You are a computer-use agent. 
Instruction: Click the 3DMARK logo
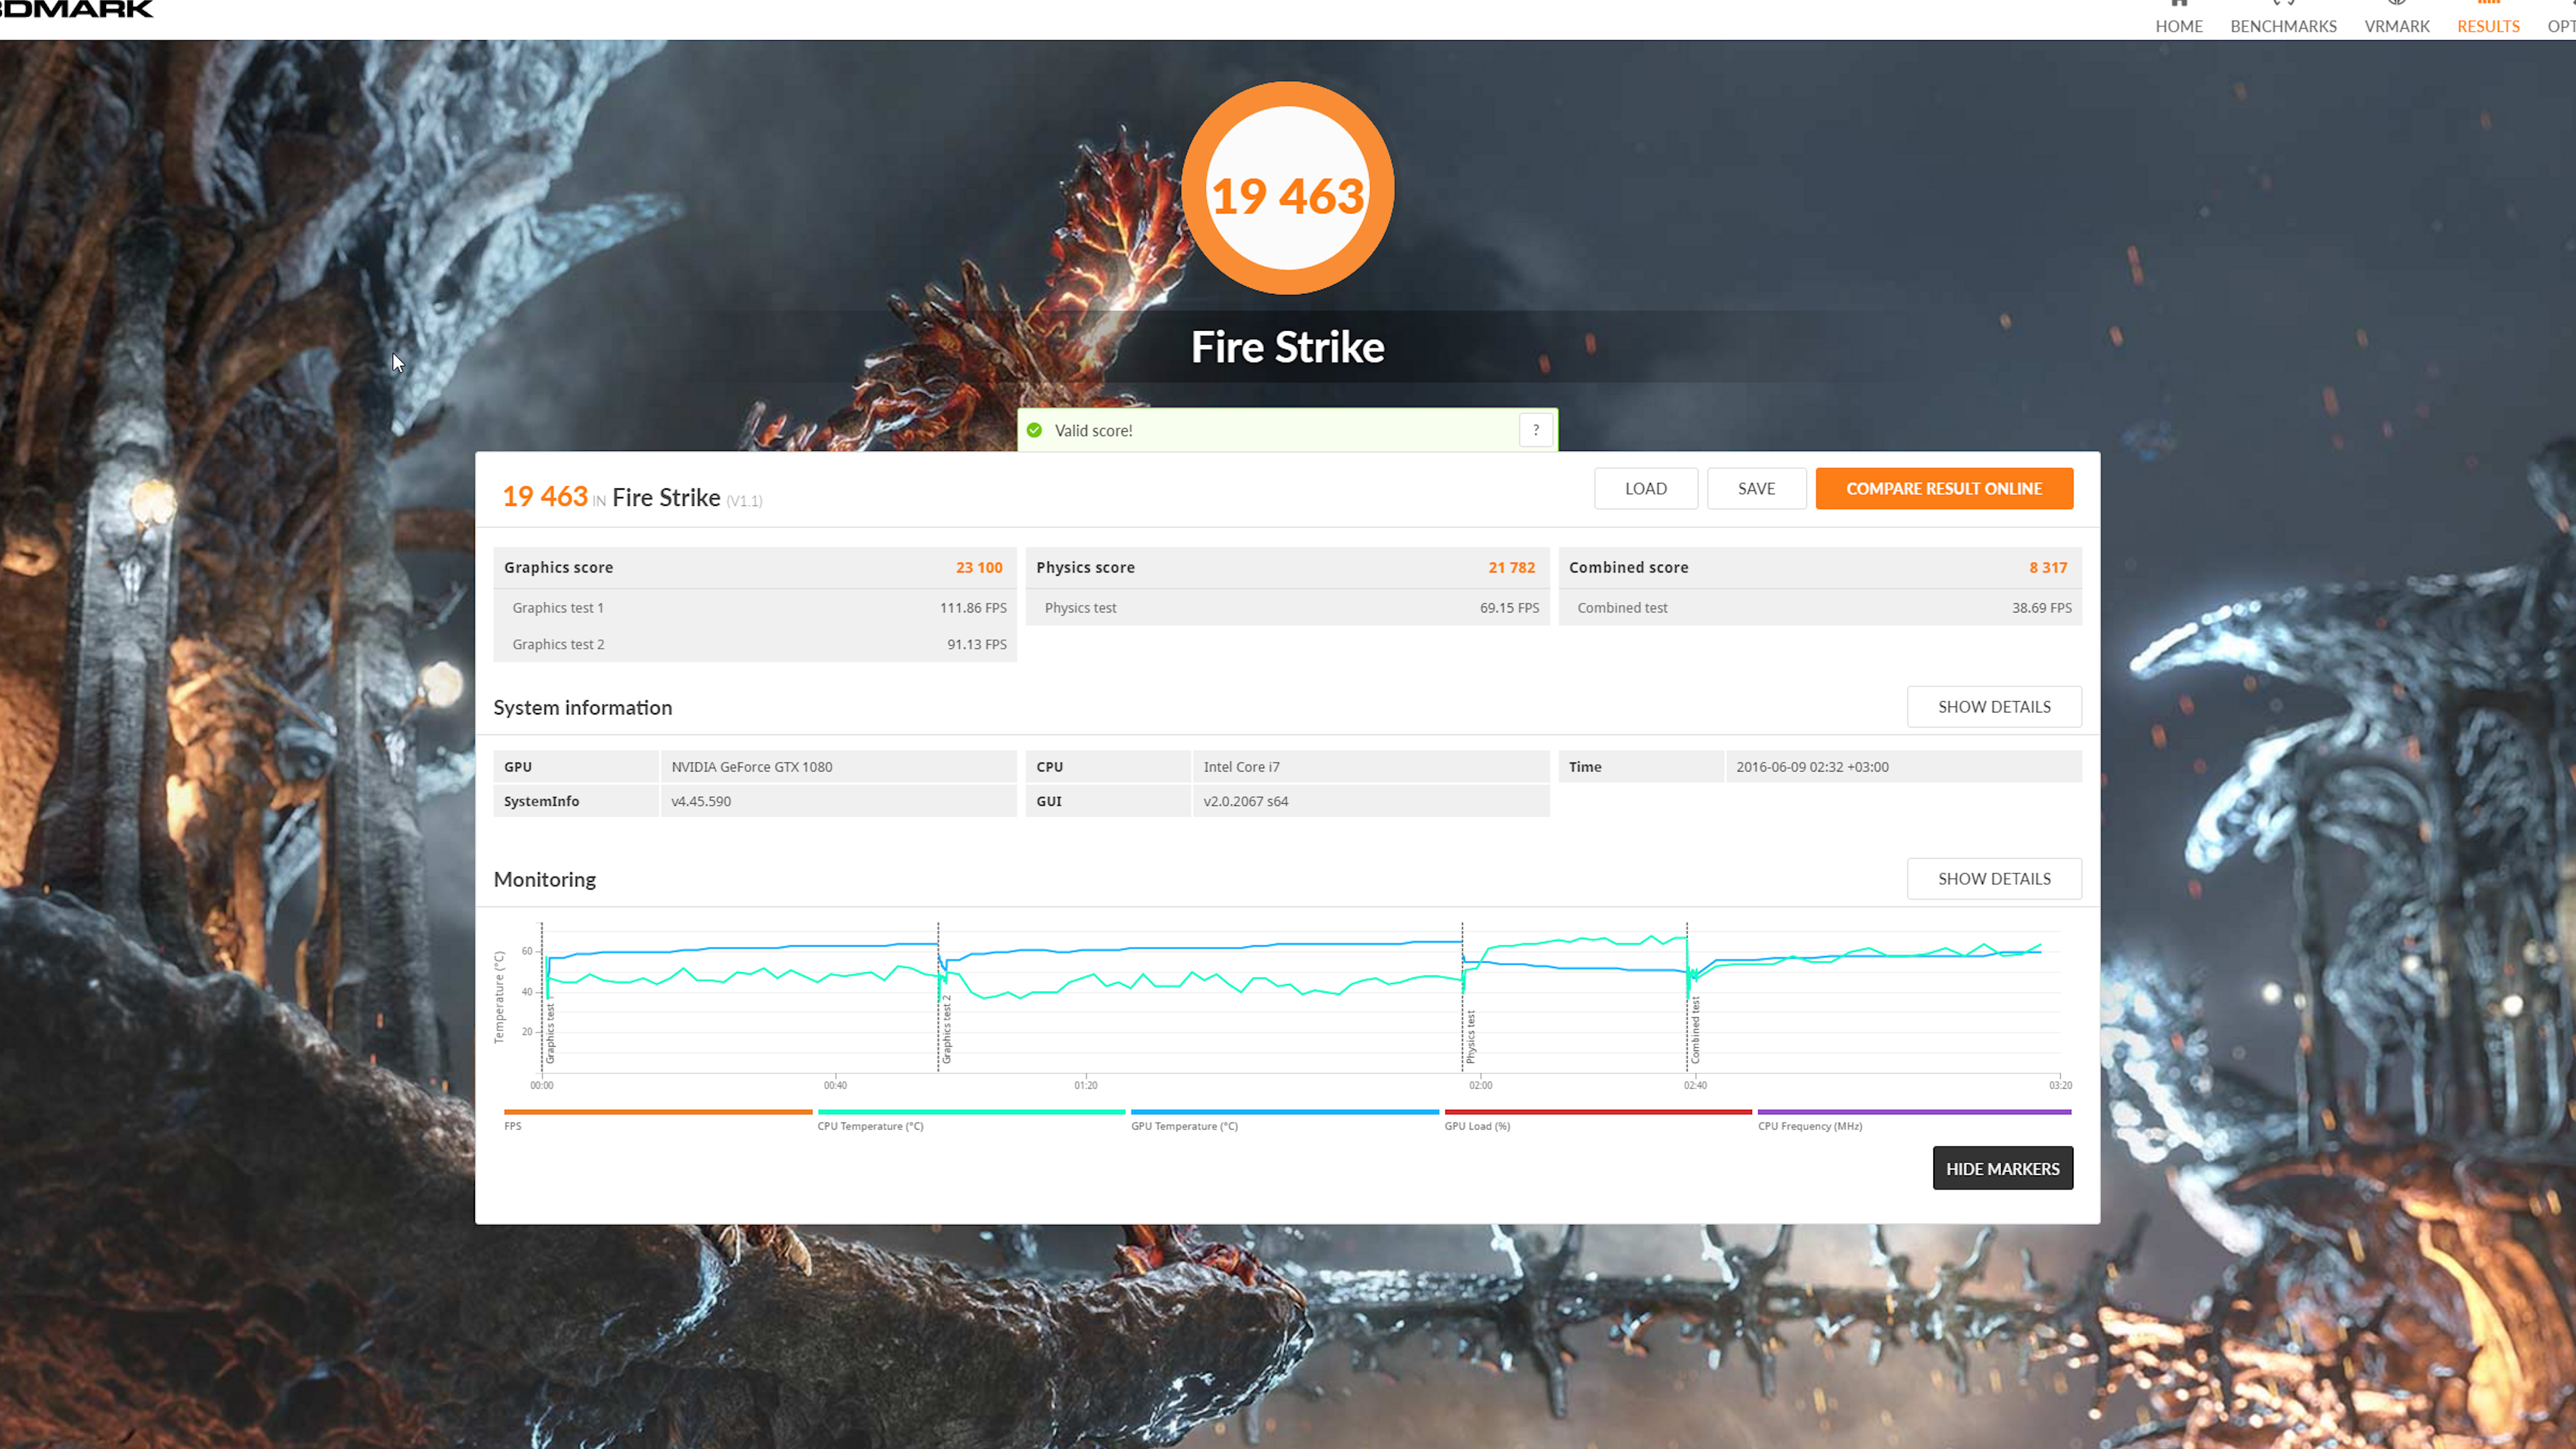point(77,9)
